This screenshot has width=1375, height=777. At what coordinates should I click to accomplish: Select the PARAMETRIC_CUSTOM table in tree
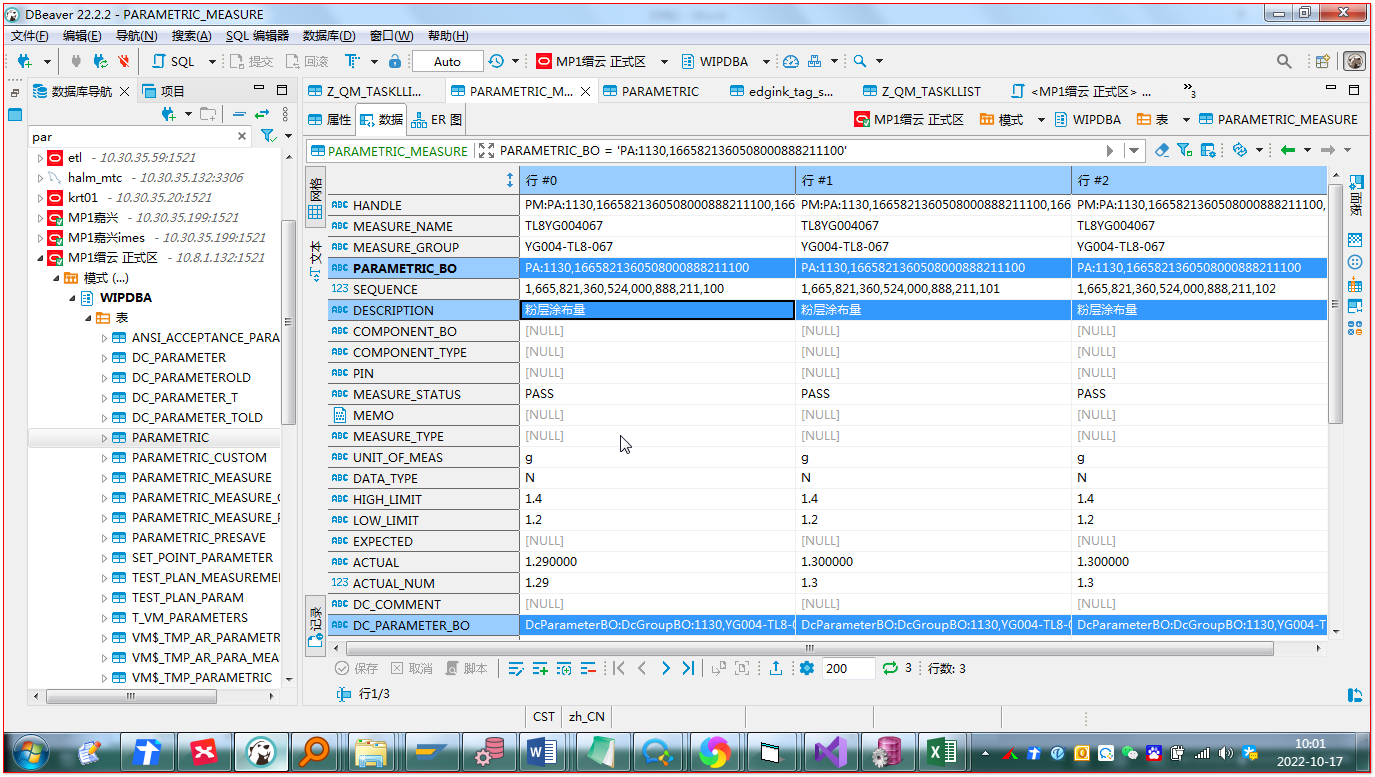199,458
